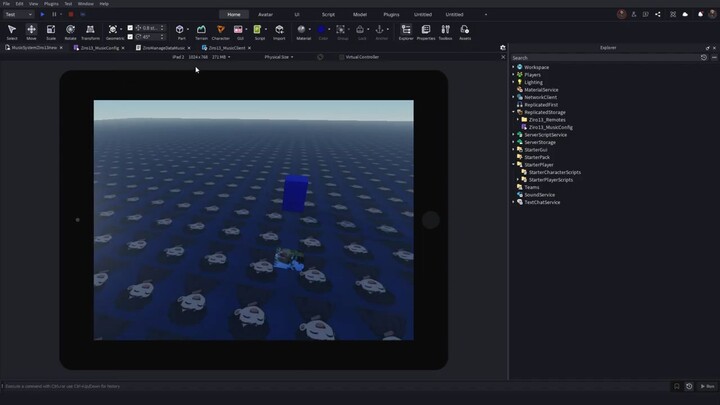
Task: Expand the ServerScriptService node
Action: [513, 135]
